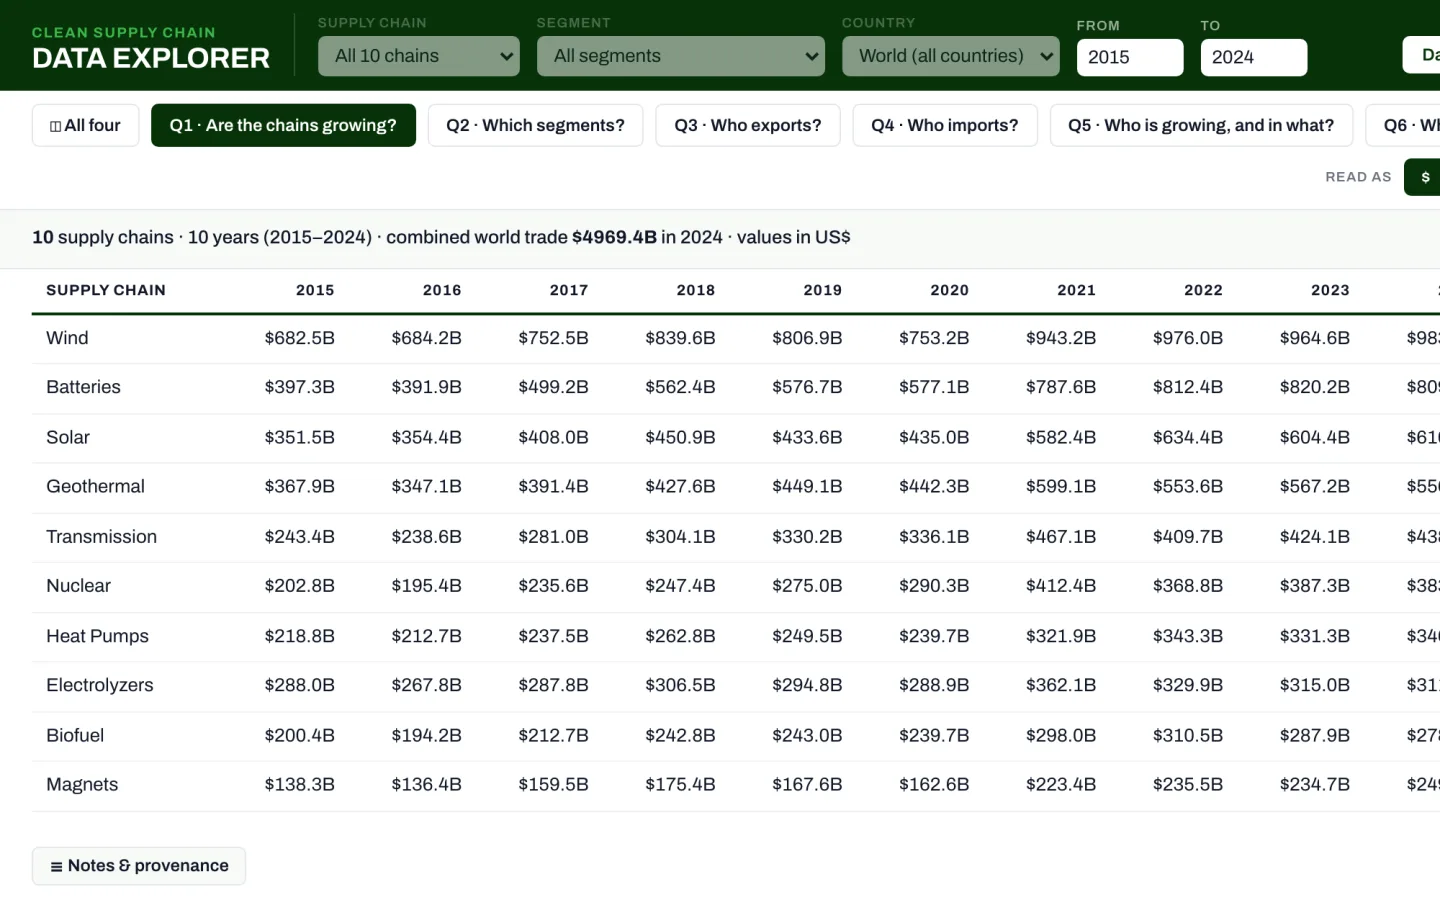The width and height of the screenshot is (1440, 900).
Task: Click Geothermal 2018 value '$427.6B'
Action: [x=680, y=486]
